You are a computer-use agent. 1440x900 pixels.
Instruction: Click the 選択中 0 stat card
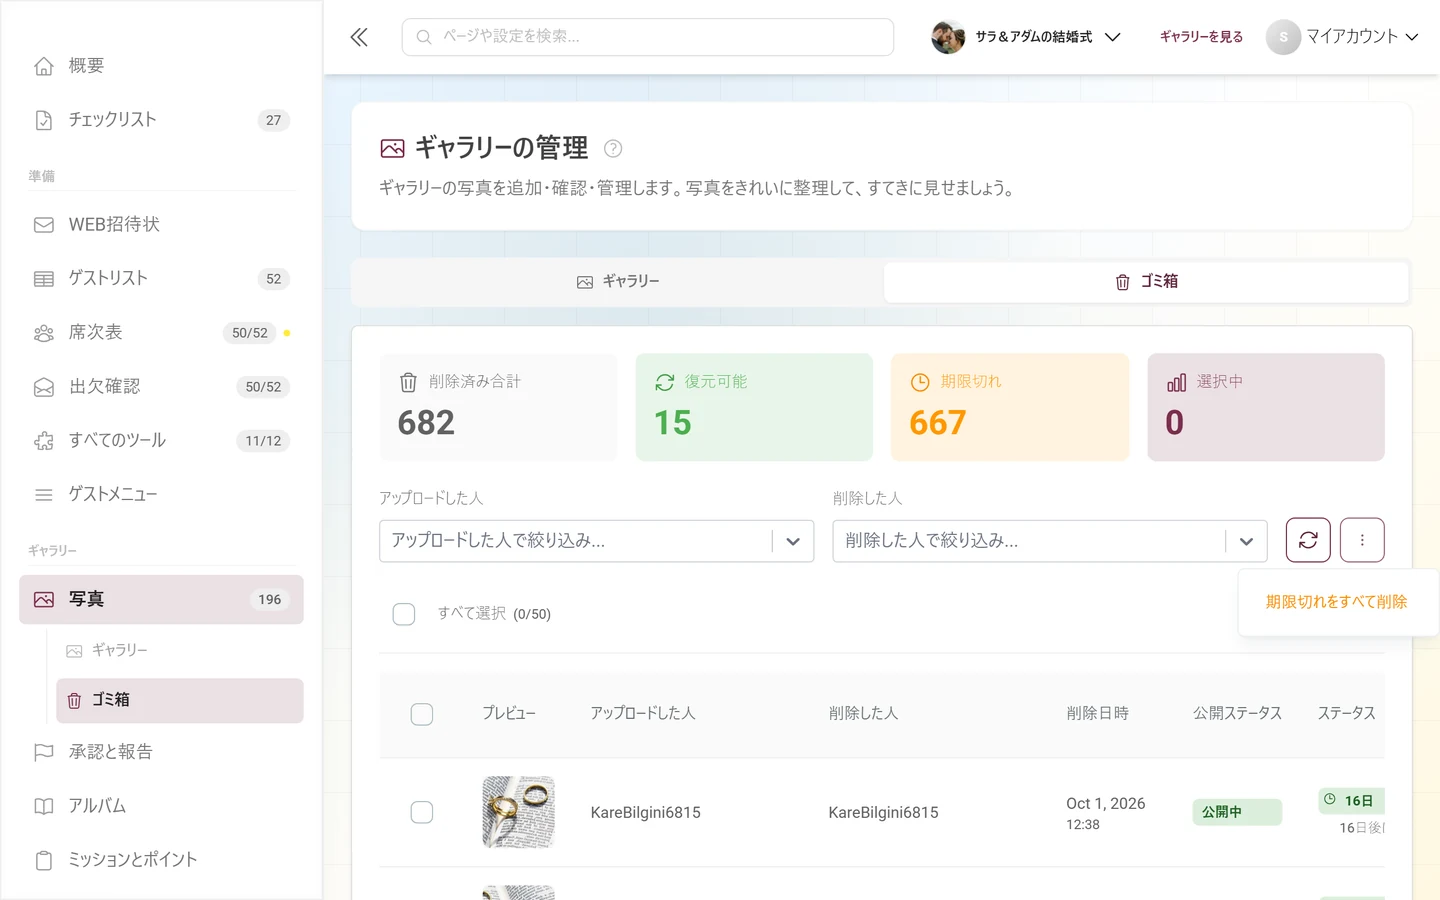1266,407
